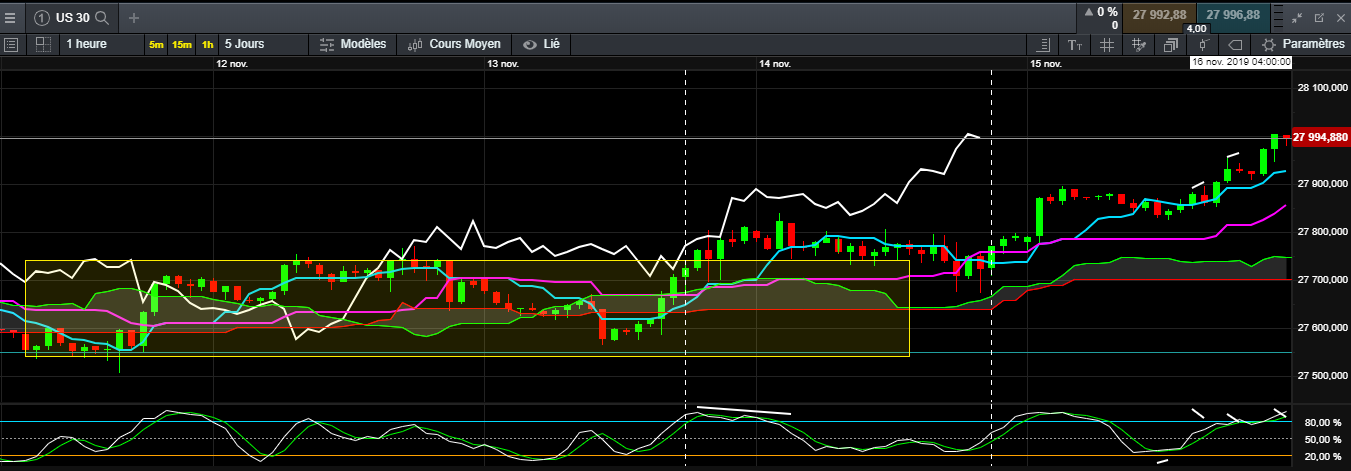Toggle the chart gridlines display
This screenshot has height=471, width=1351.
1106,45
